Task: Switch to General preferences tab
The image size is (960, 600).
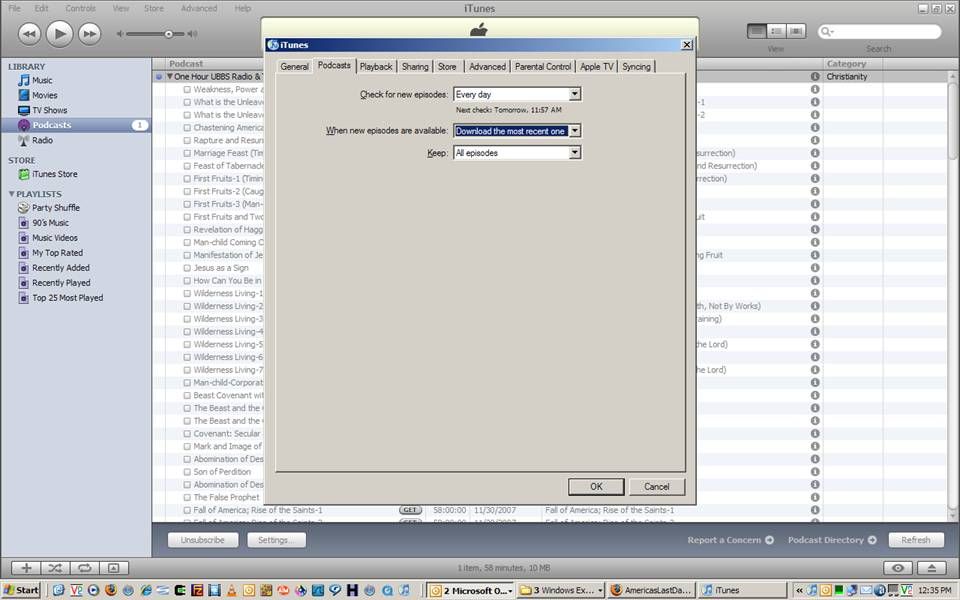Action: tap(294, 66)
